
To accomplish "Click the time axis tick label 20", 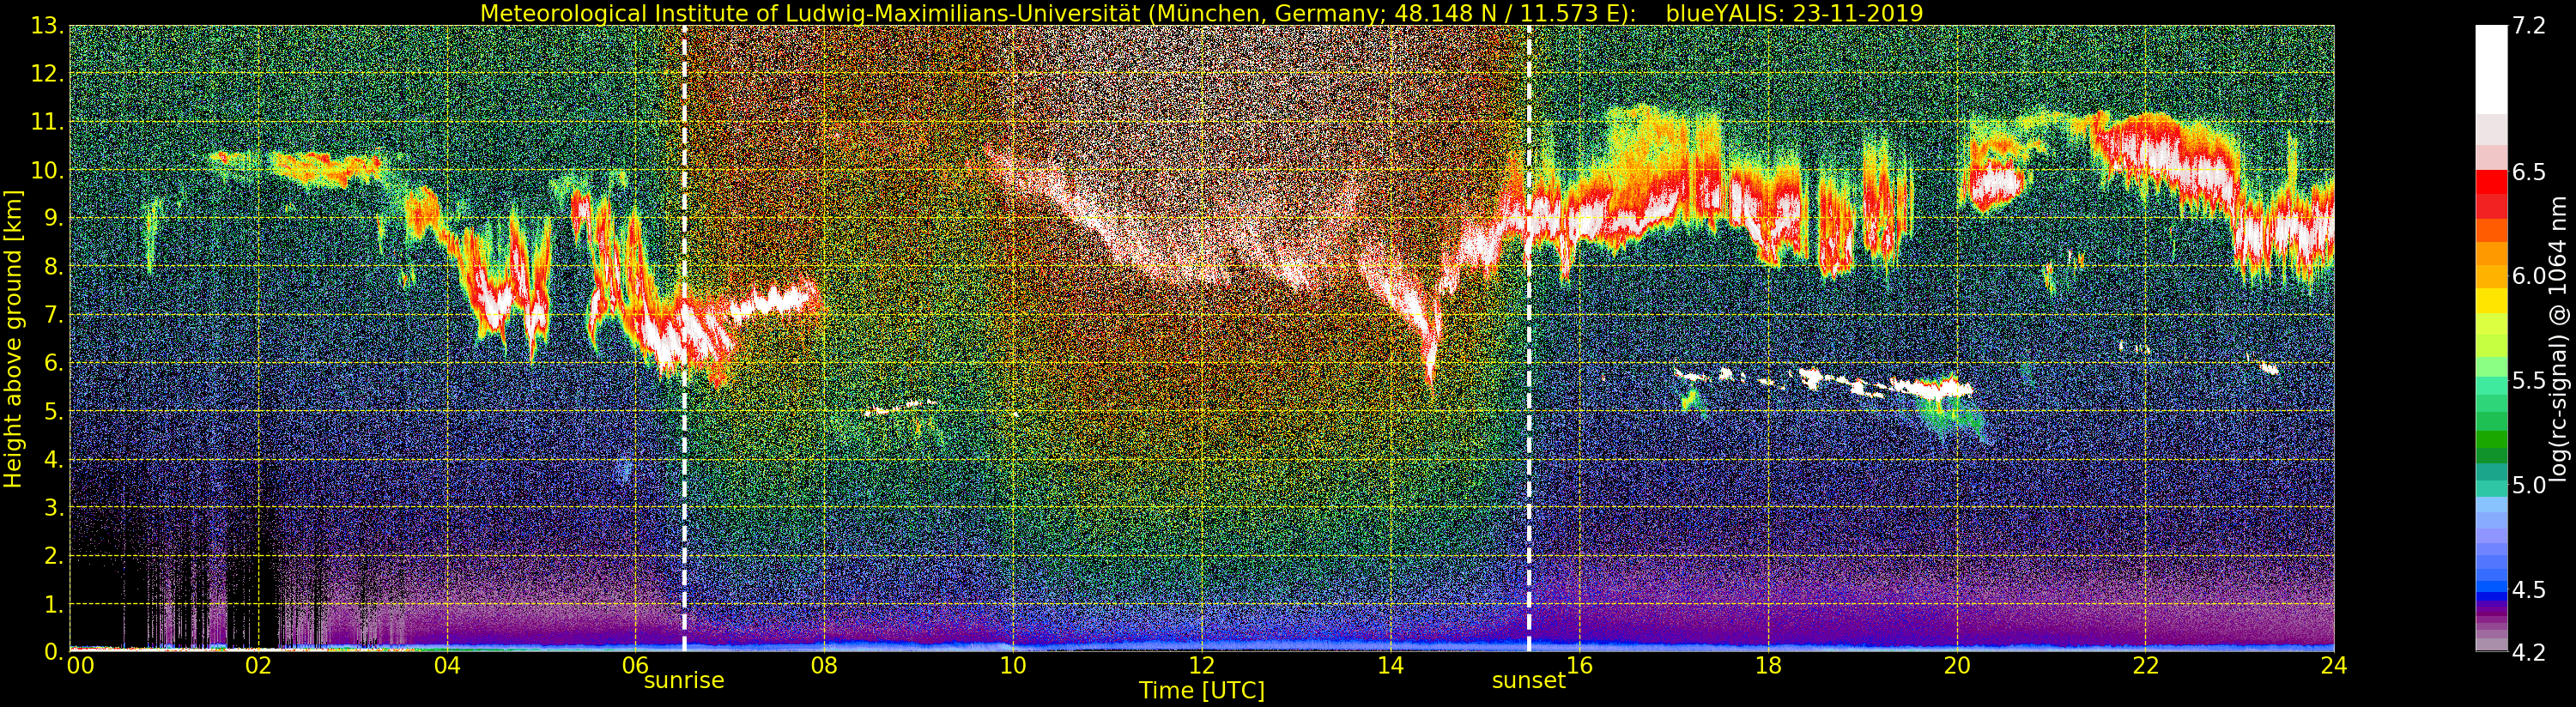I will point(1957,666).
